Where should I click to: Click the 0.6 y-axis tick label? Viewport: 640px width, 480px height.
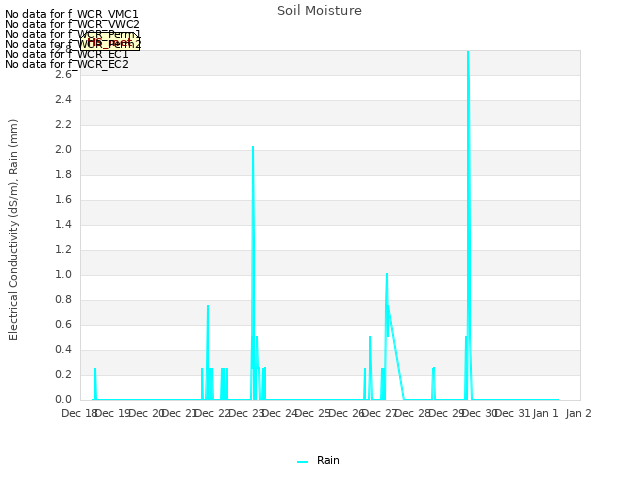click(x=63, y=325)
